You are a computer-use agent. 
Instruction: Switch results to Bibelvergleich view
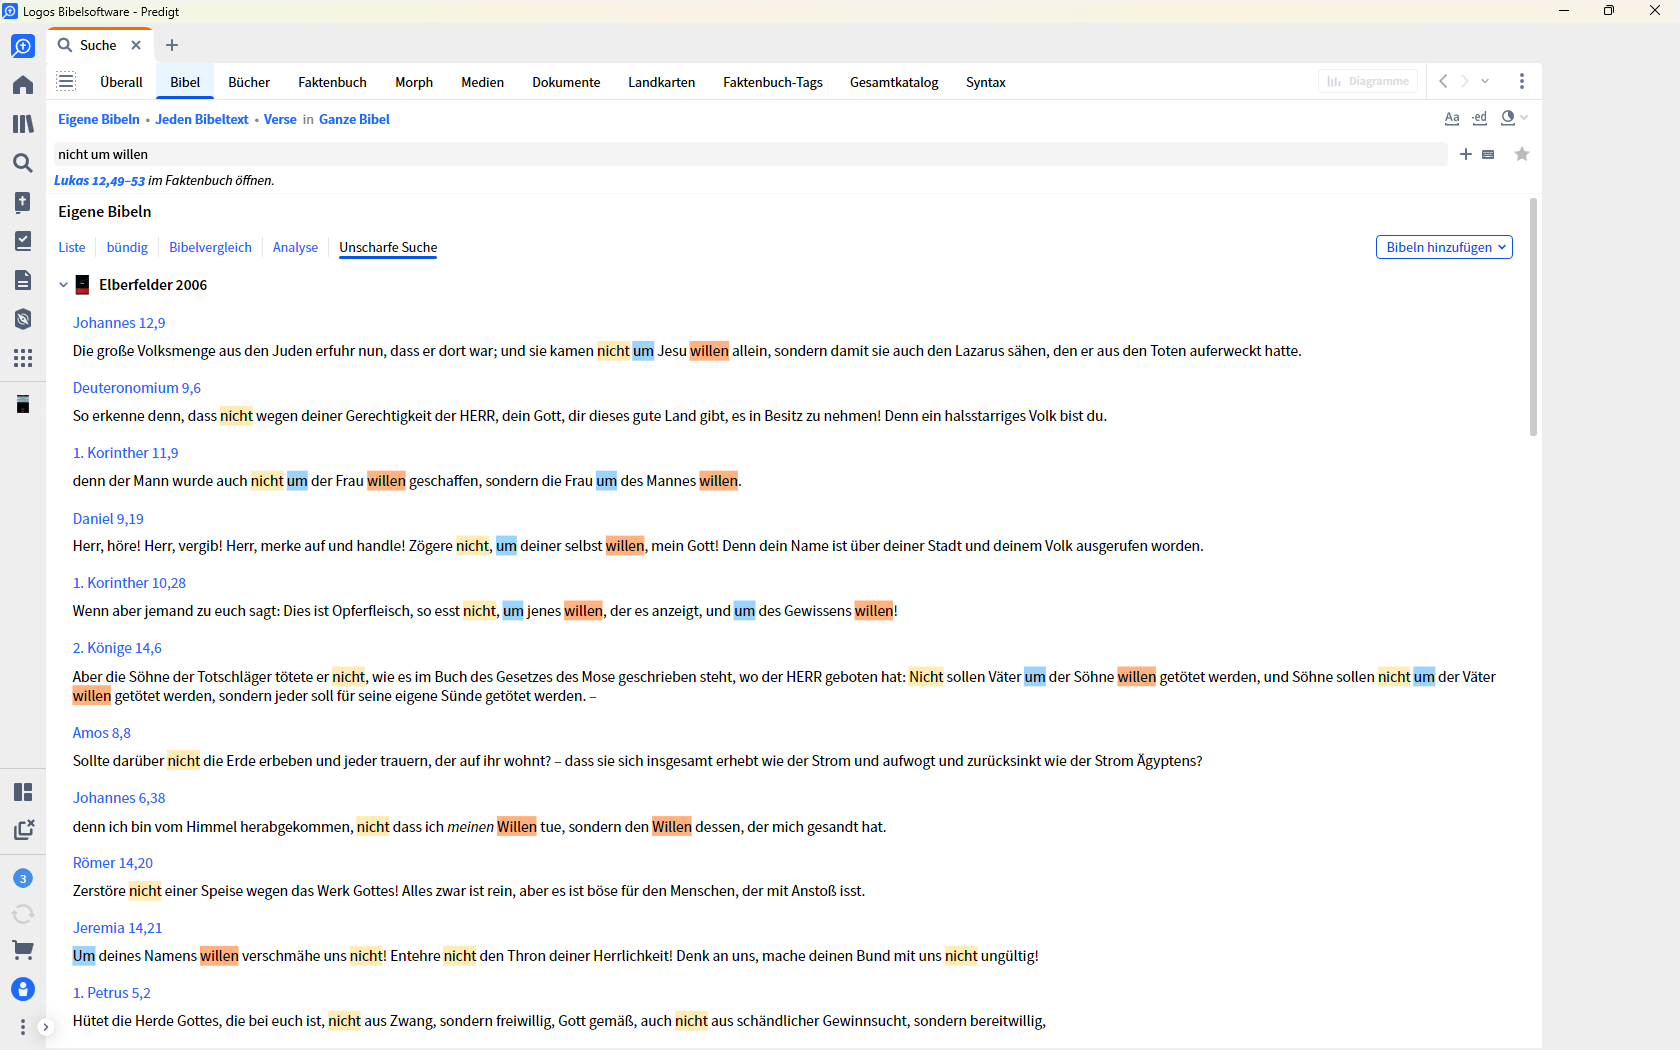click(x=210, y=247)
